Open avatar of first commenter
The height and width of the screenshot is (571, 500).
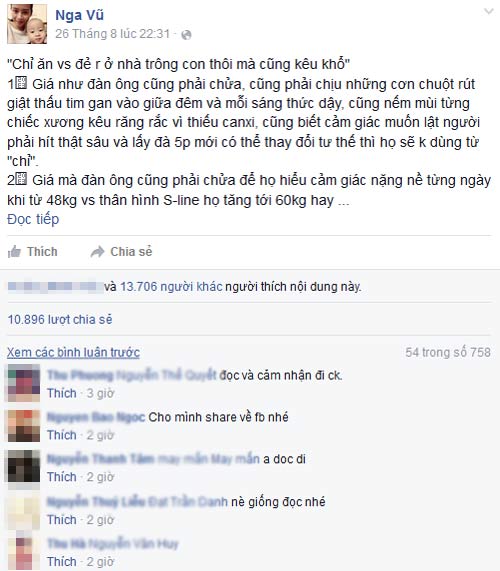click(24, 382)
